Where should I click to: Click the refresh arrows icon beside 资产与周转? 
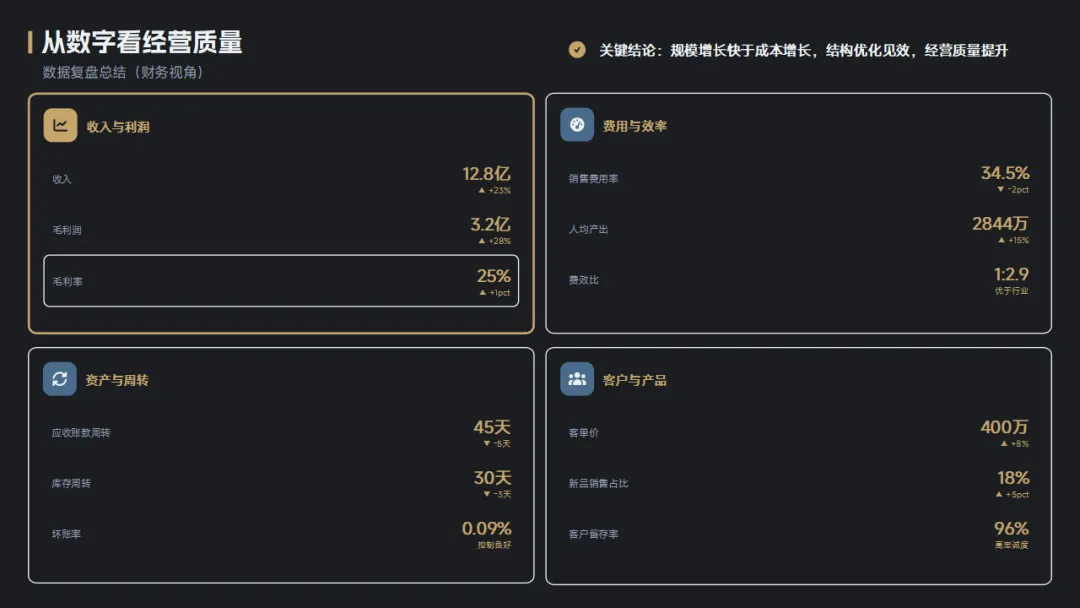point(60,379)
